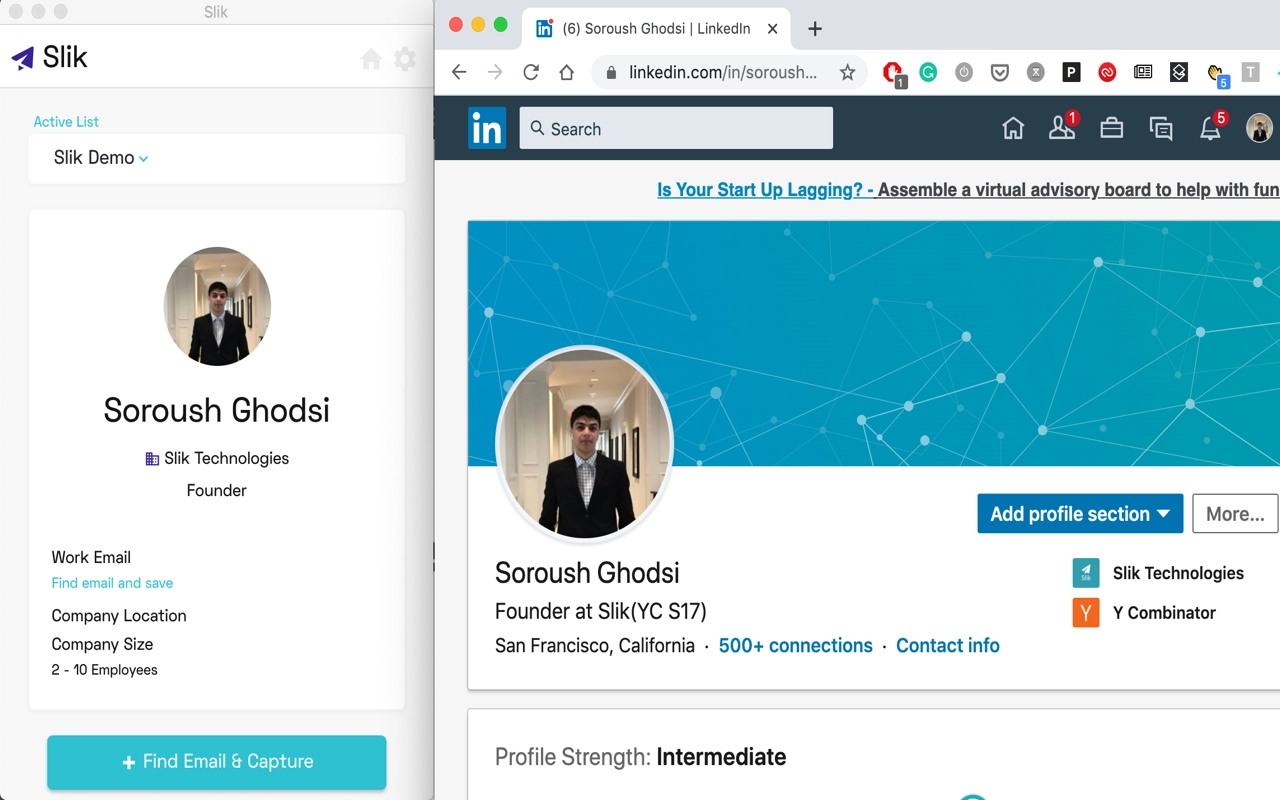The height and width of the screenshot is (800, 1280).
Task: Click Find Email & Capture
Action: click(x=216, y=762)
